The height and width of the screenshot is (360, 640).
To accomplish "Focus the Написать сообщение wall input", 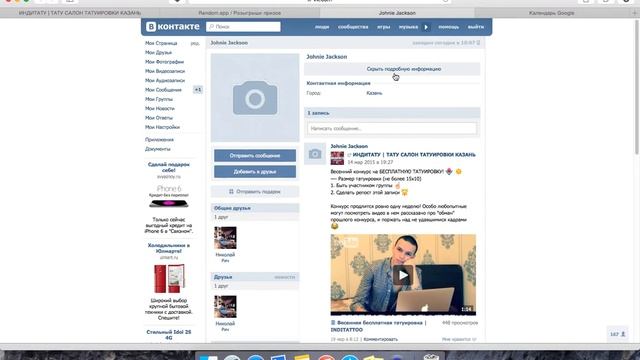I will [392, 128].
